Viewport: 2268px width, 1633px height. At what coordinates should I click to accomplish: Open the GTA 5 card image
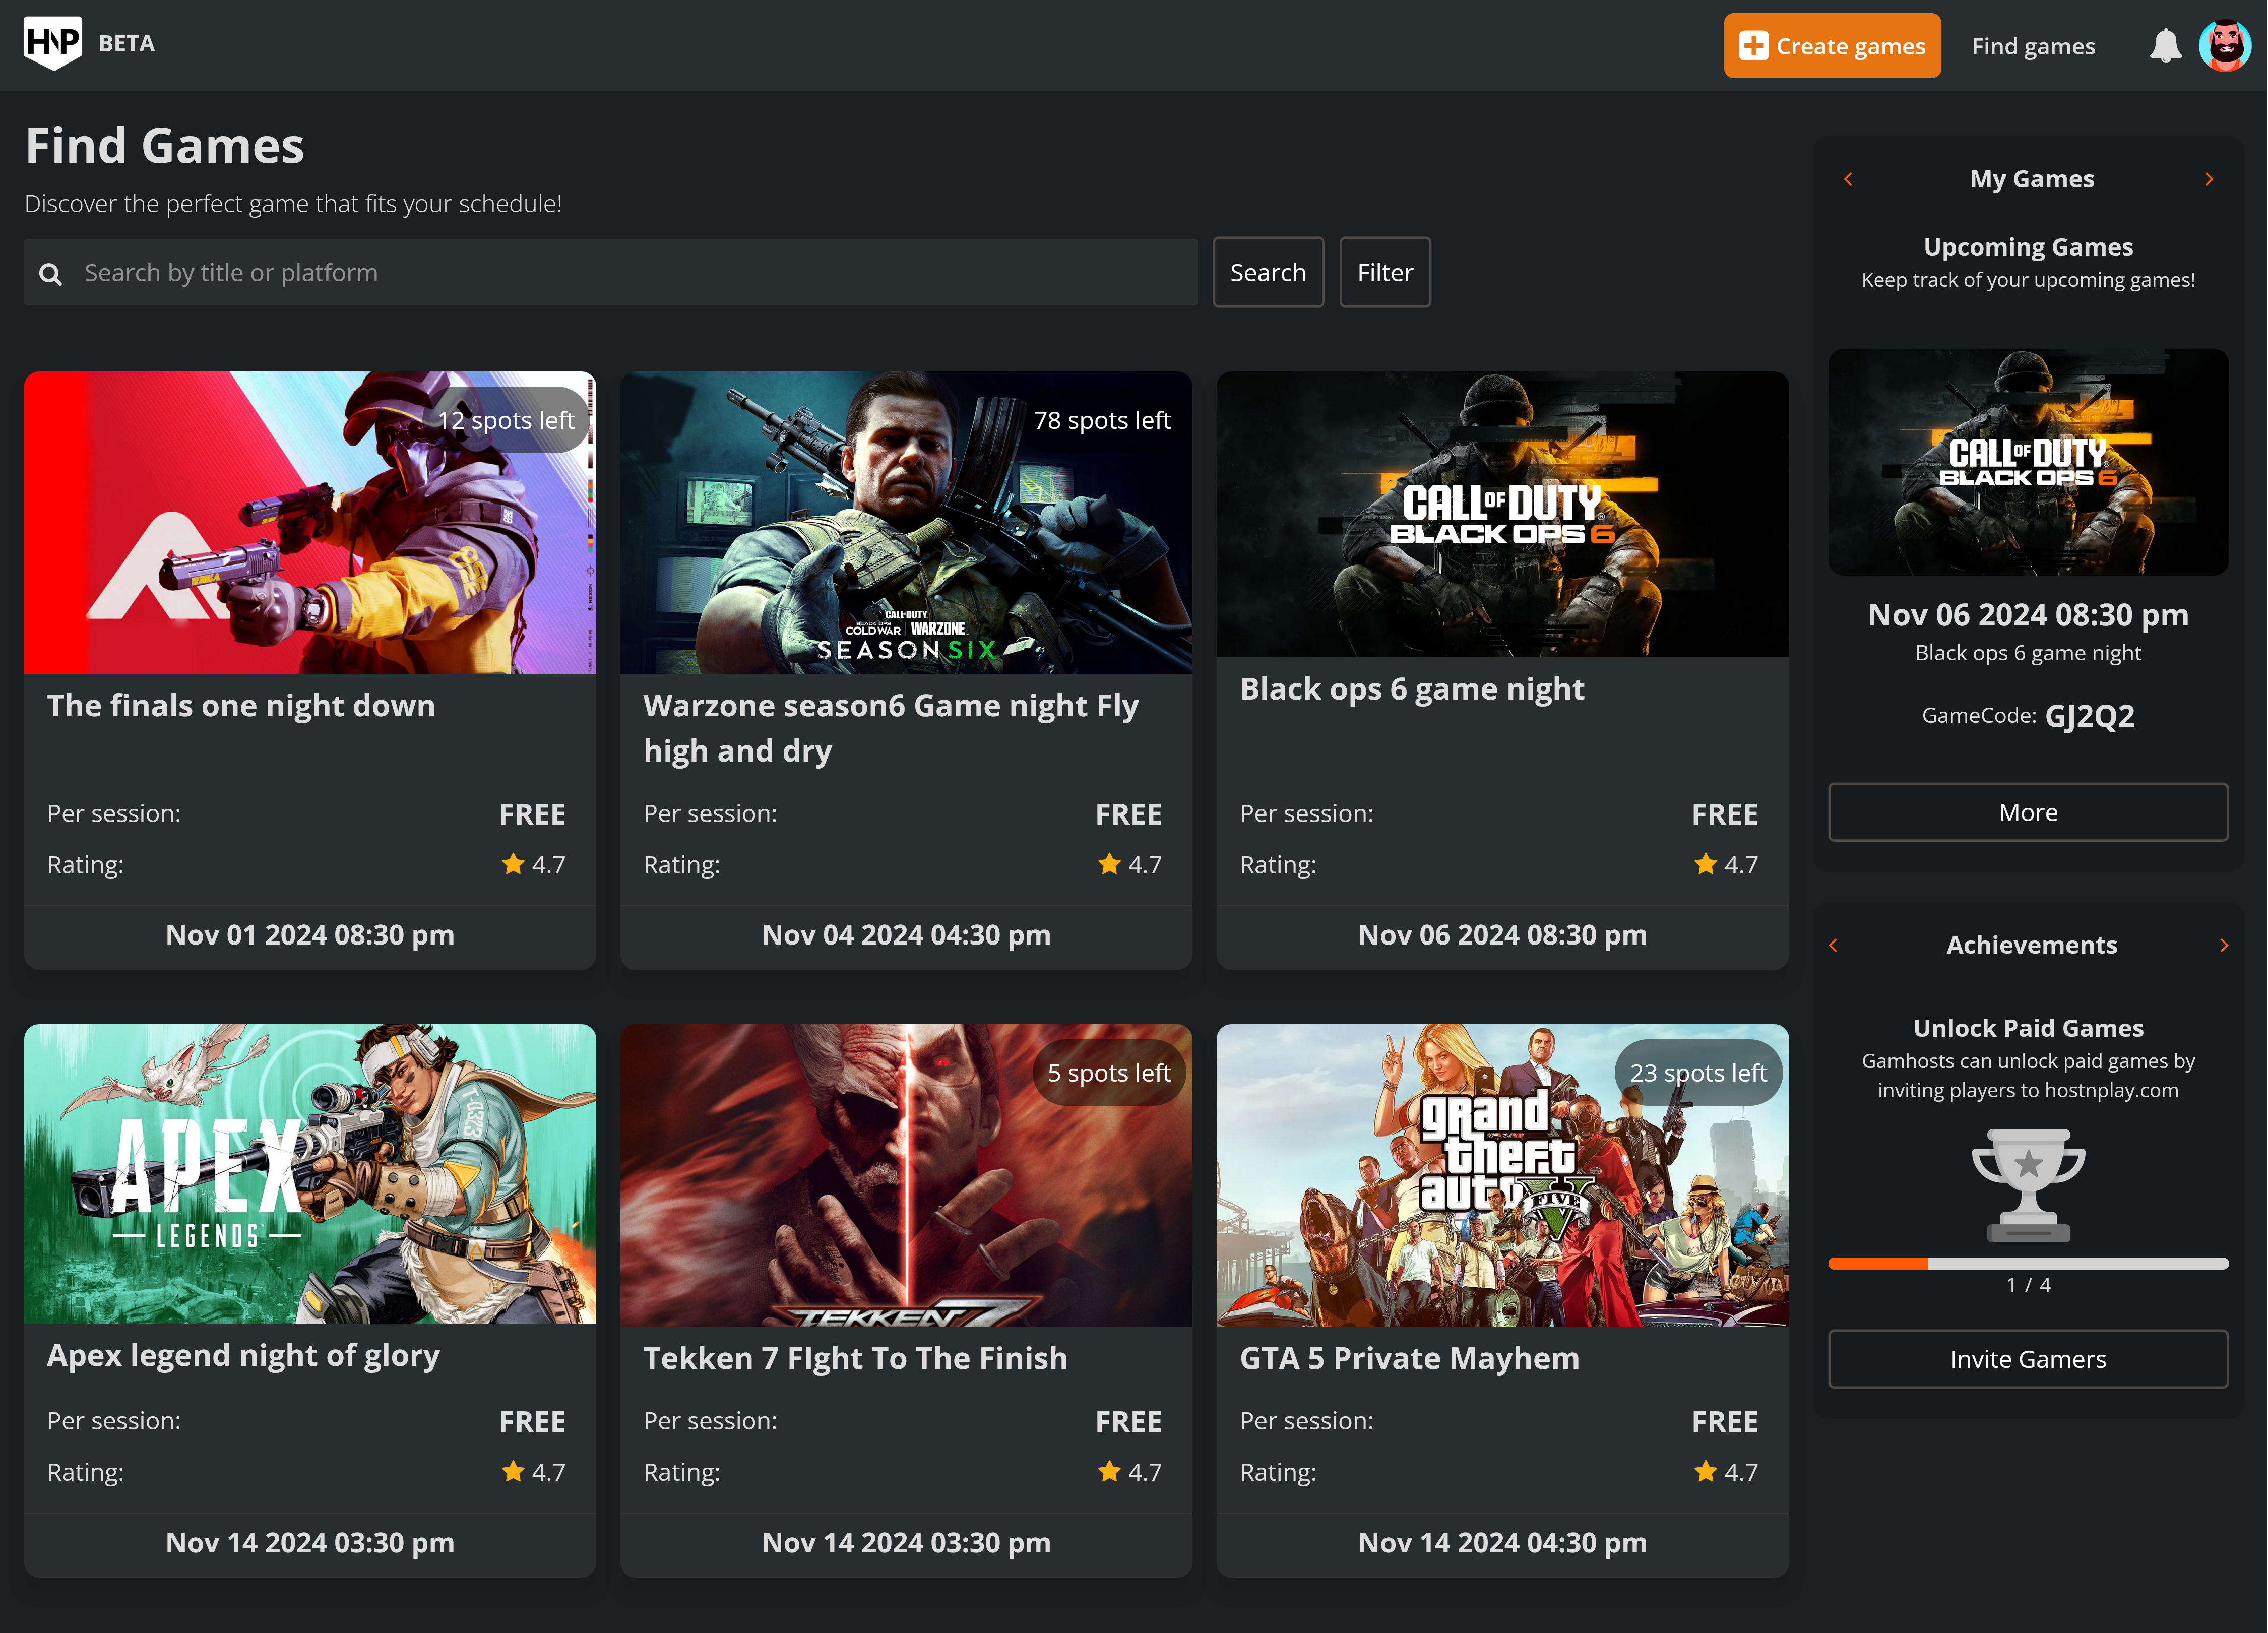[x=1502, y=1175]
